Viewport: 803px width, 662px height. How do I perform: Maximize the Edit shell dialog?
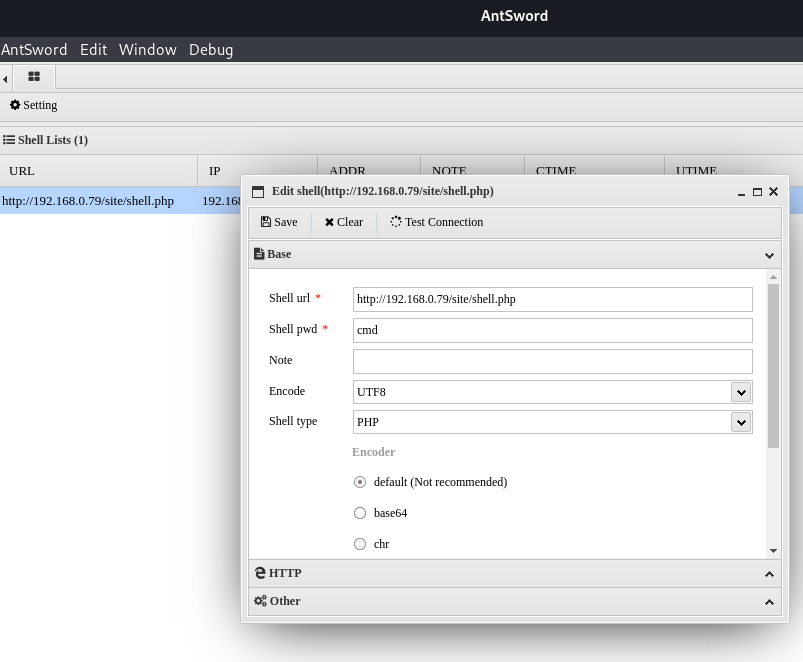pyautogui.click(x=757, y=192)
